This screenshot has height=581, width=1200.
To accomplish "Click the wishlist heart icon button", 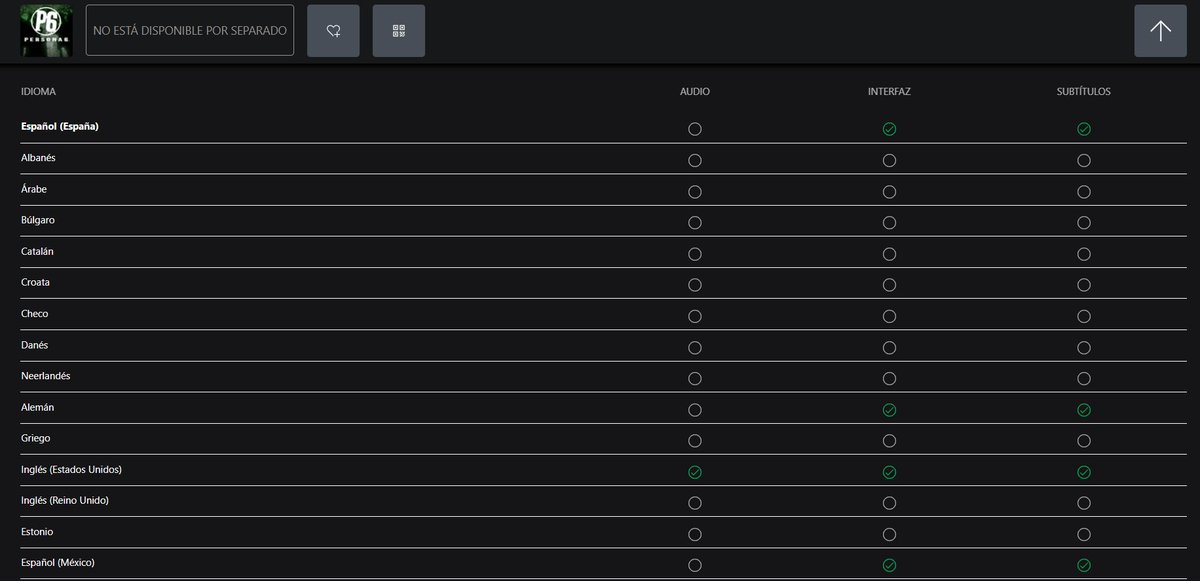I will (333, 31).
